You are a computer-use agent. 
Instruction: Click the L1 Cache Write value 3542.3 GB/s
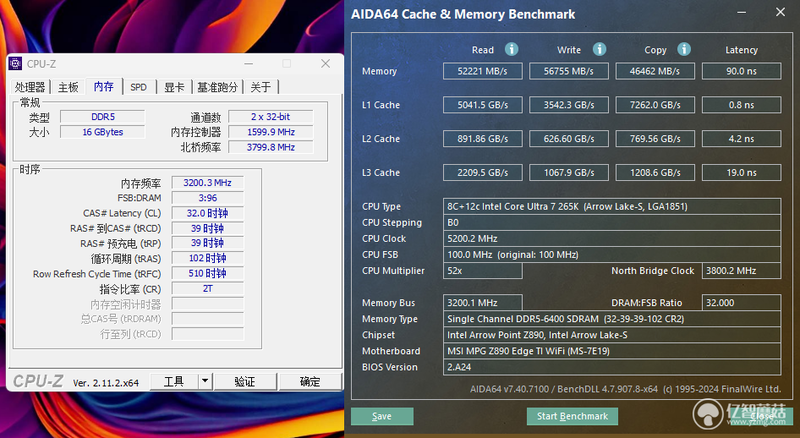click(569, 105)
